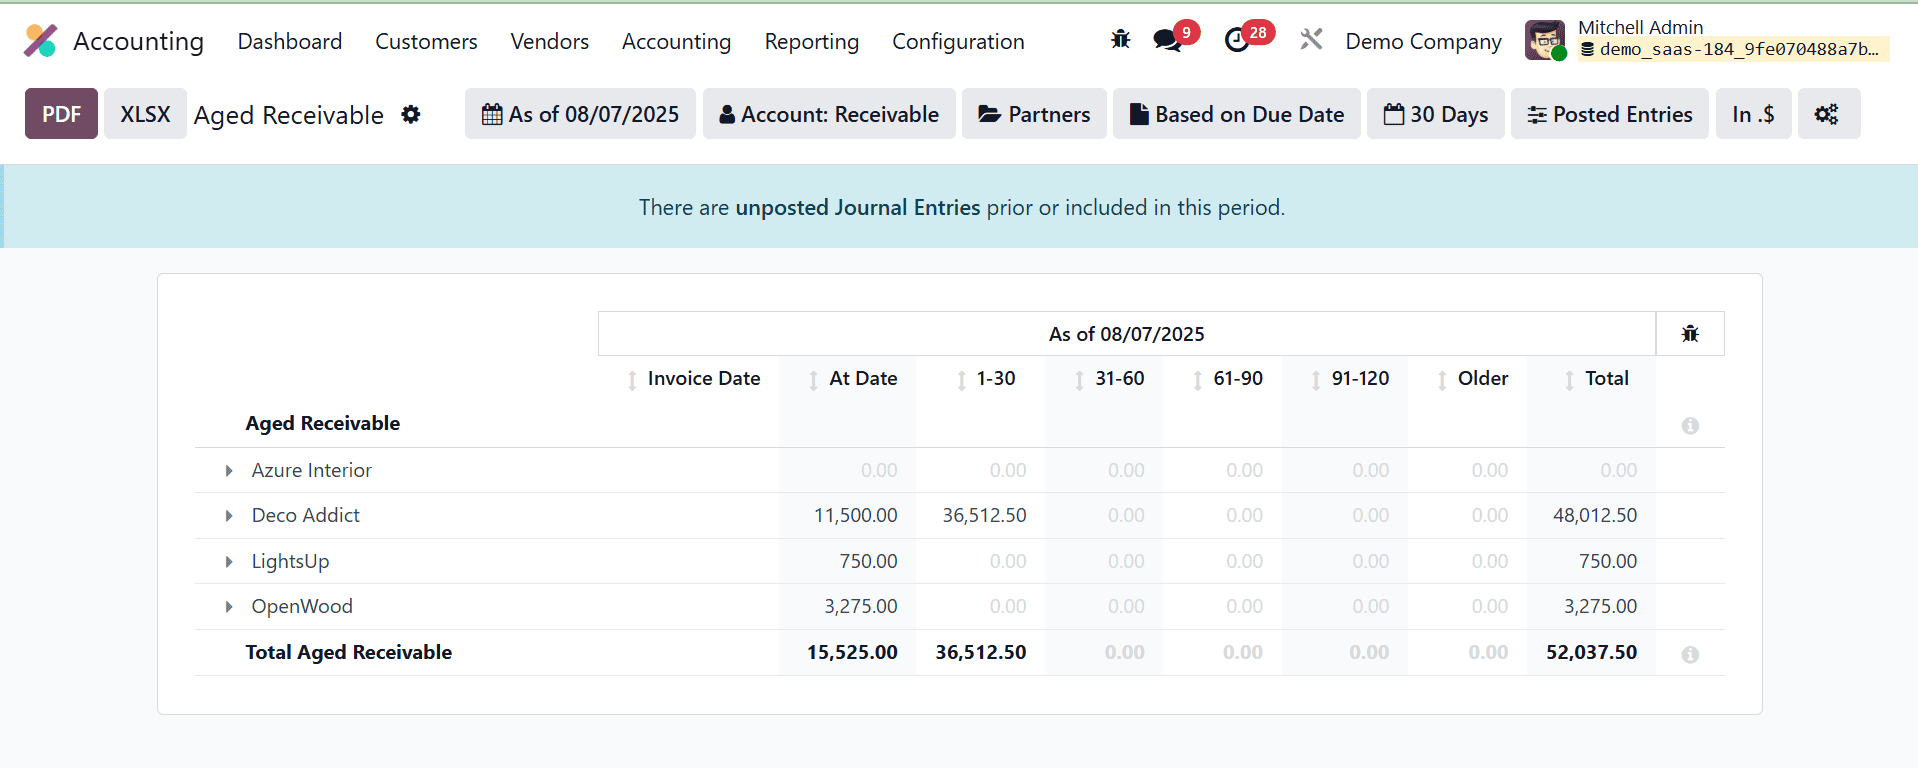Open the Dashboard menu
This screenshot has width=1918, height=768.
coord(290,41)
